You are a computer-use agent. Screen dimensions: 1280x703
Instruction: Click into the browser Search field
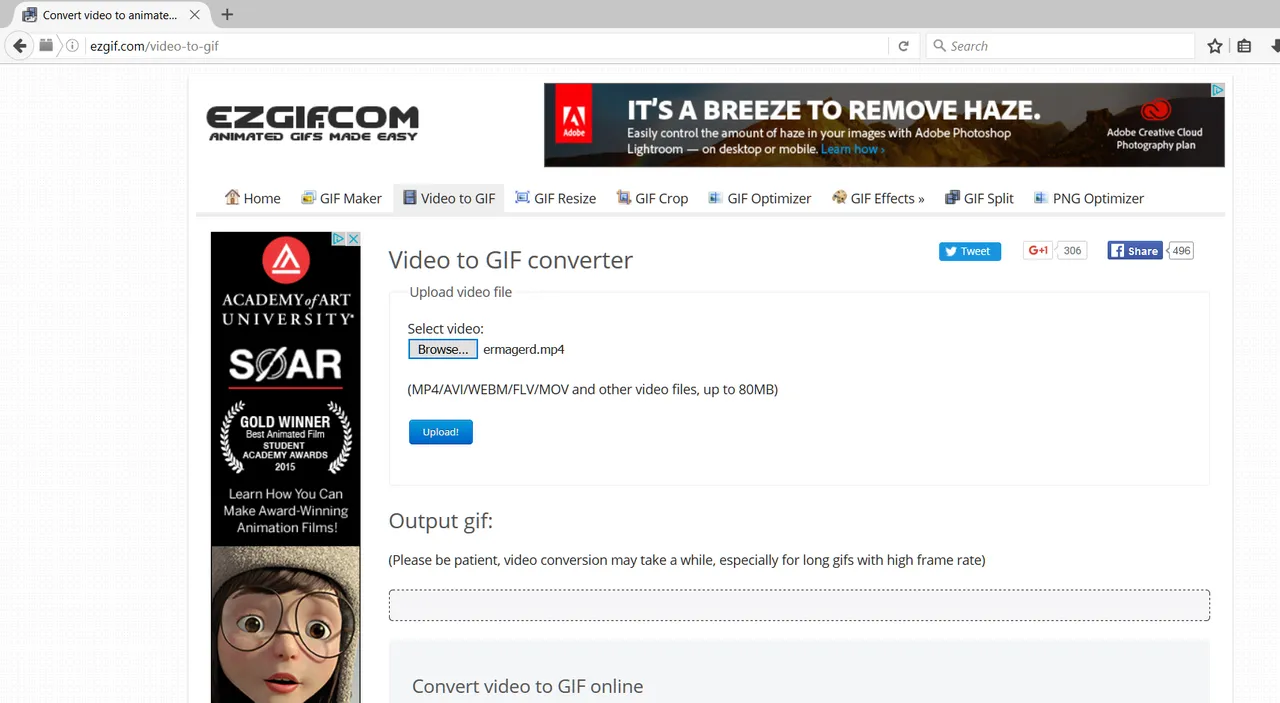pyautogui.click(x=1061, y=46)
